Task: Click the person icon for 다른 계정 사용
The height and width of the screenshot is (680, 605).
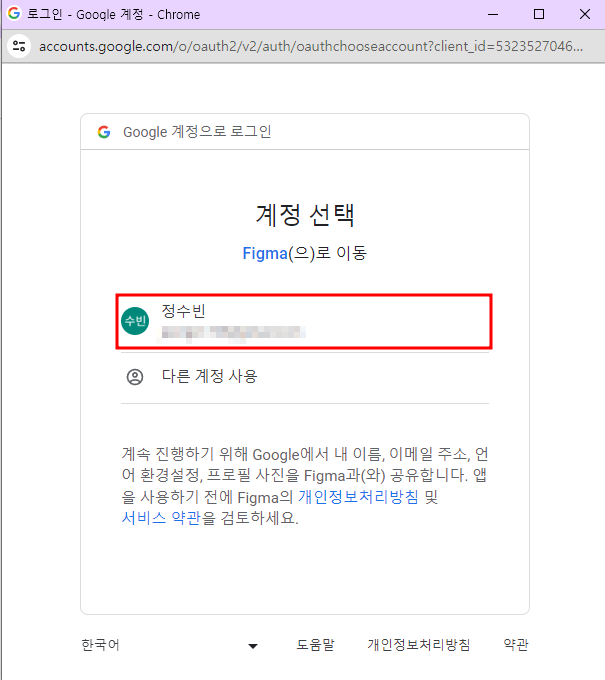Action: click(x=135, y=377)
